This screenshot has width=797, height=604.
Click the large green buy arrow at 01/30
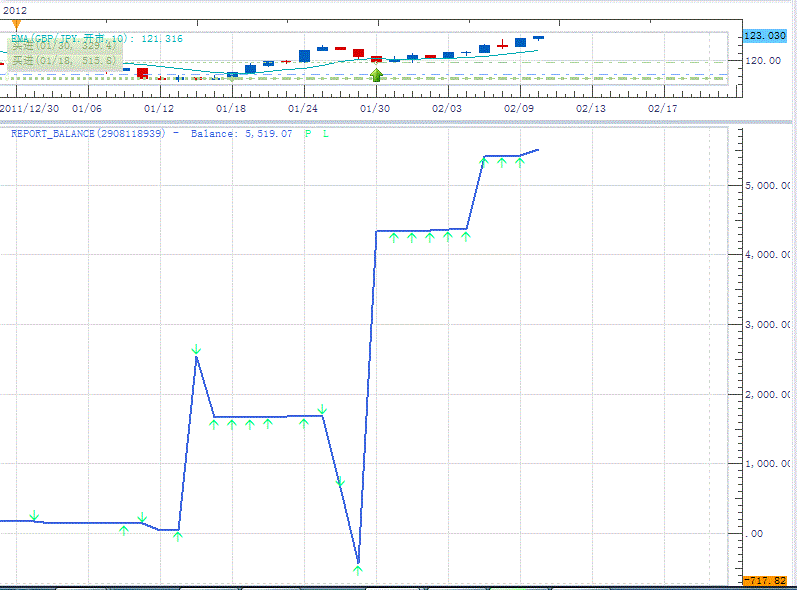[x=376, y=75]
